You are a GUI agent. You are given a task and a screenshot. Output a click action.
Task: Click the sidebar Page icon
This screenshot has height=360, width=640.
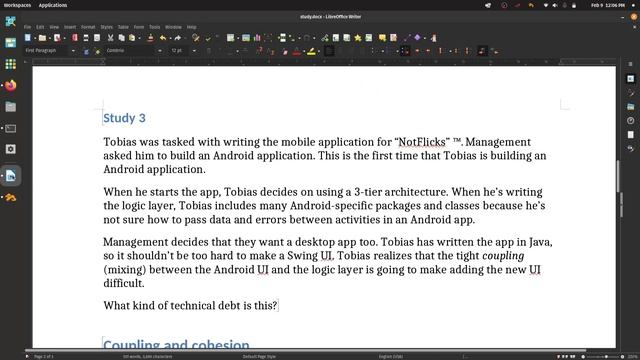[631, 135]
